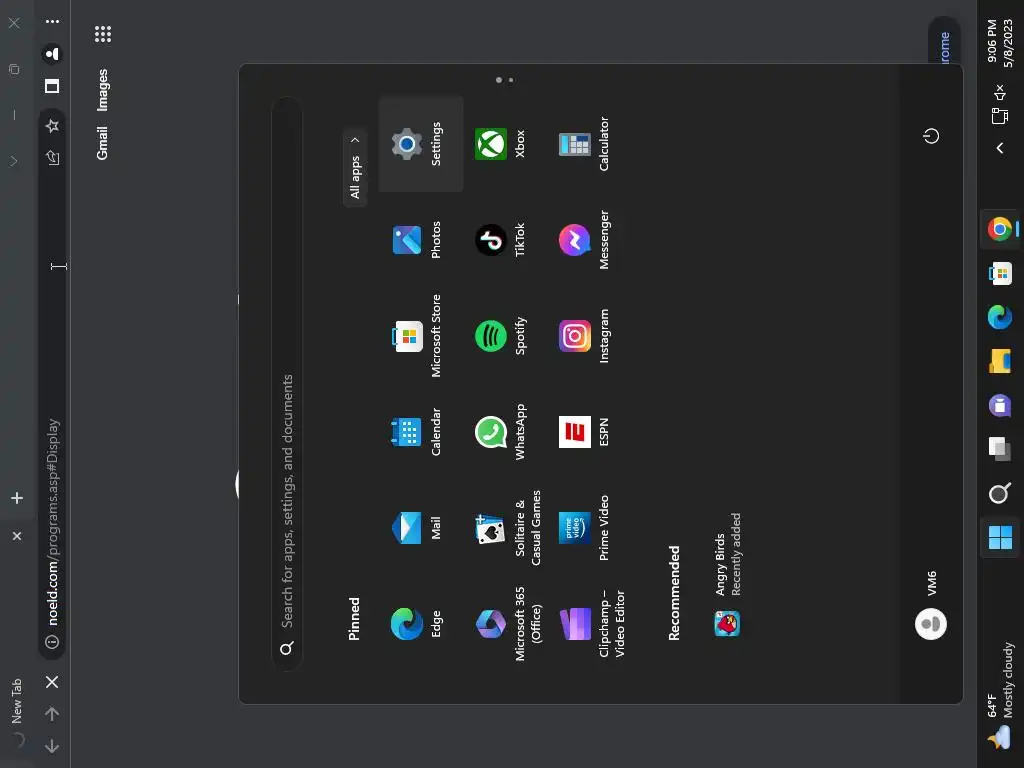Open the clock showing 9:06 PM
Viewport: 1024px width, 768px height.
point(1000,42)
